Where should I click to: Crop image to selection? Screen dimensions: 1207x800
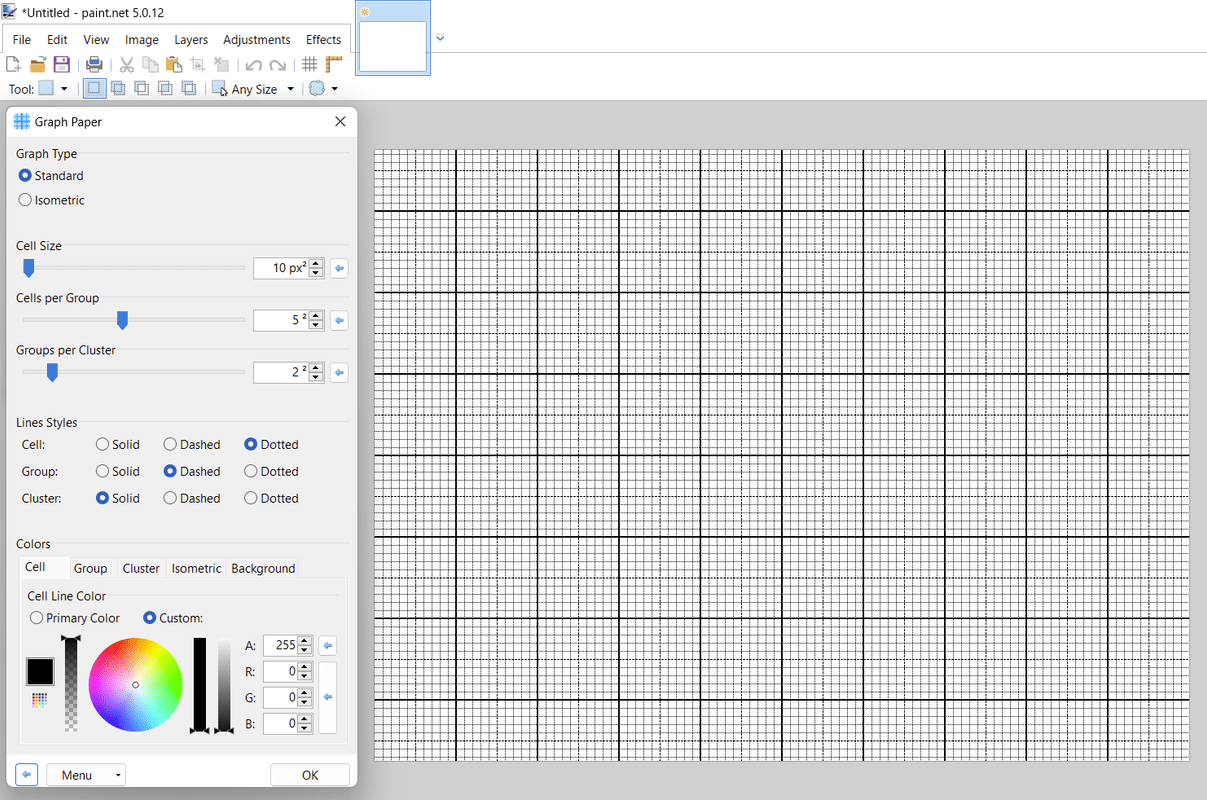point(198,63)
